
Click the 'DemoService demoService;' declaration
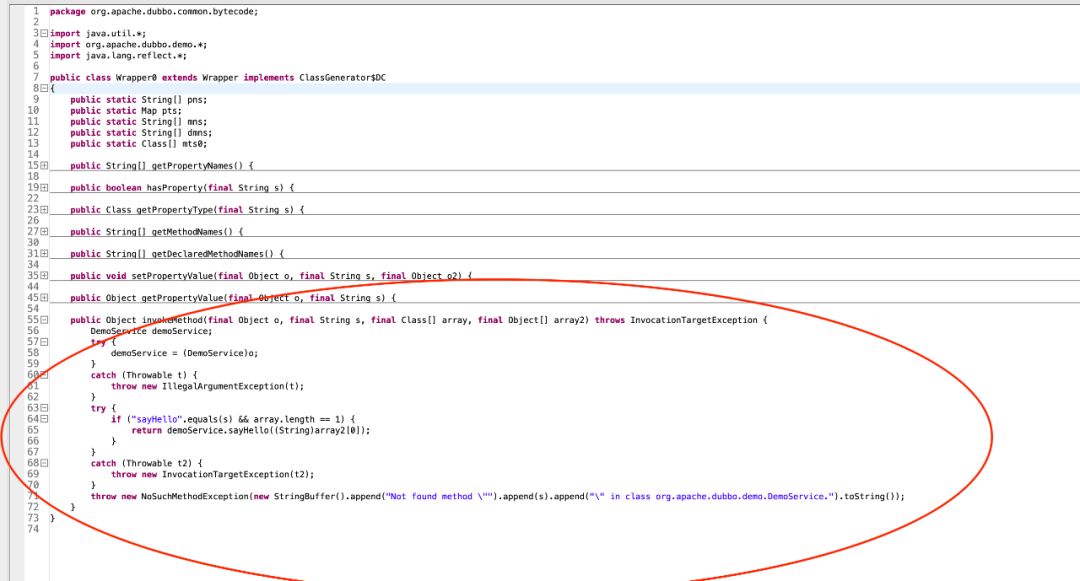pos(152,331)
